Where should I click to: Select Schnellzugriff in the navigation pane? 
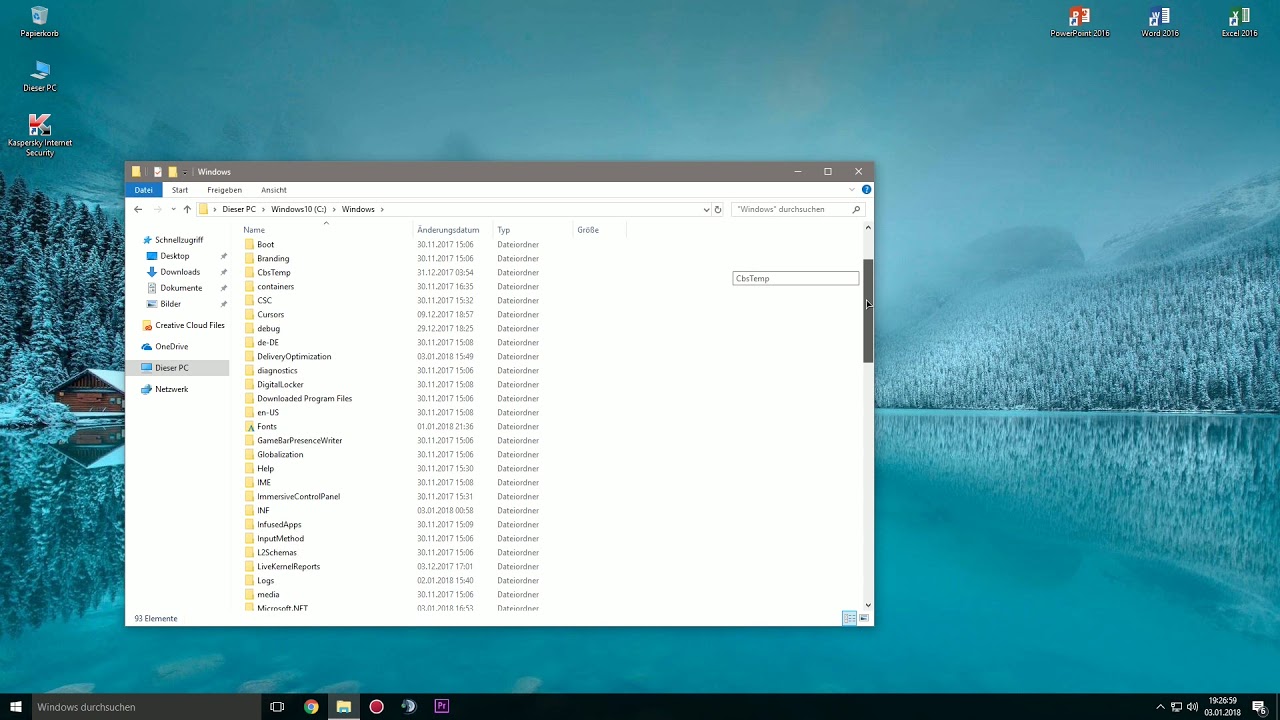(x=179, y=240)
